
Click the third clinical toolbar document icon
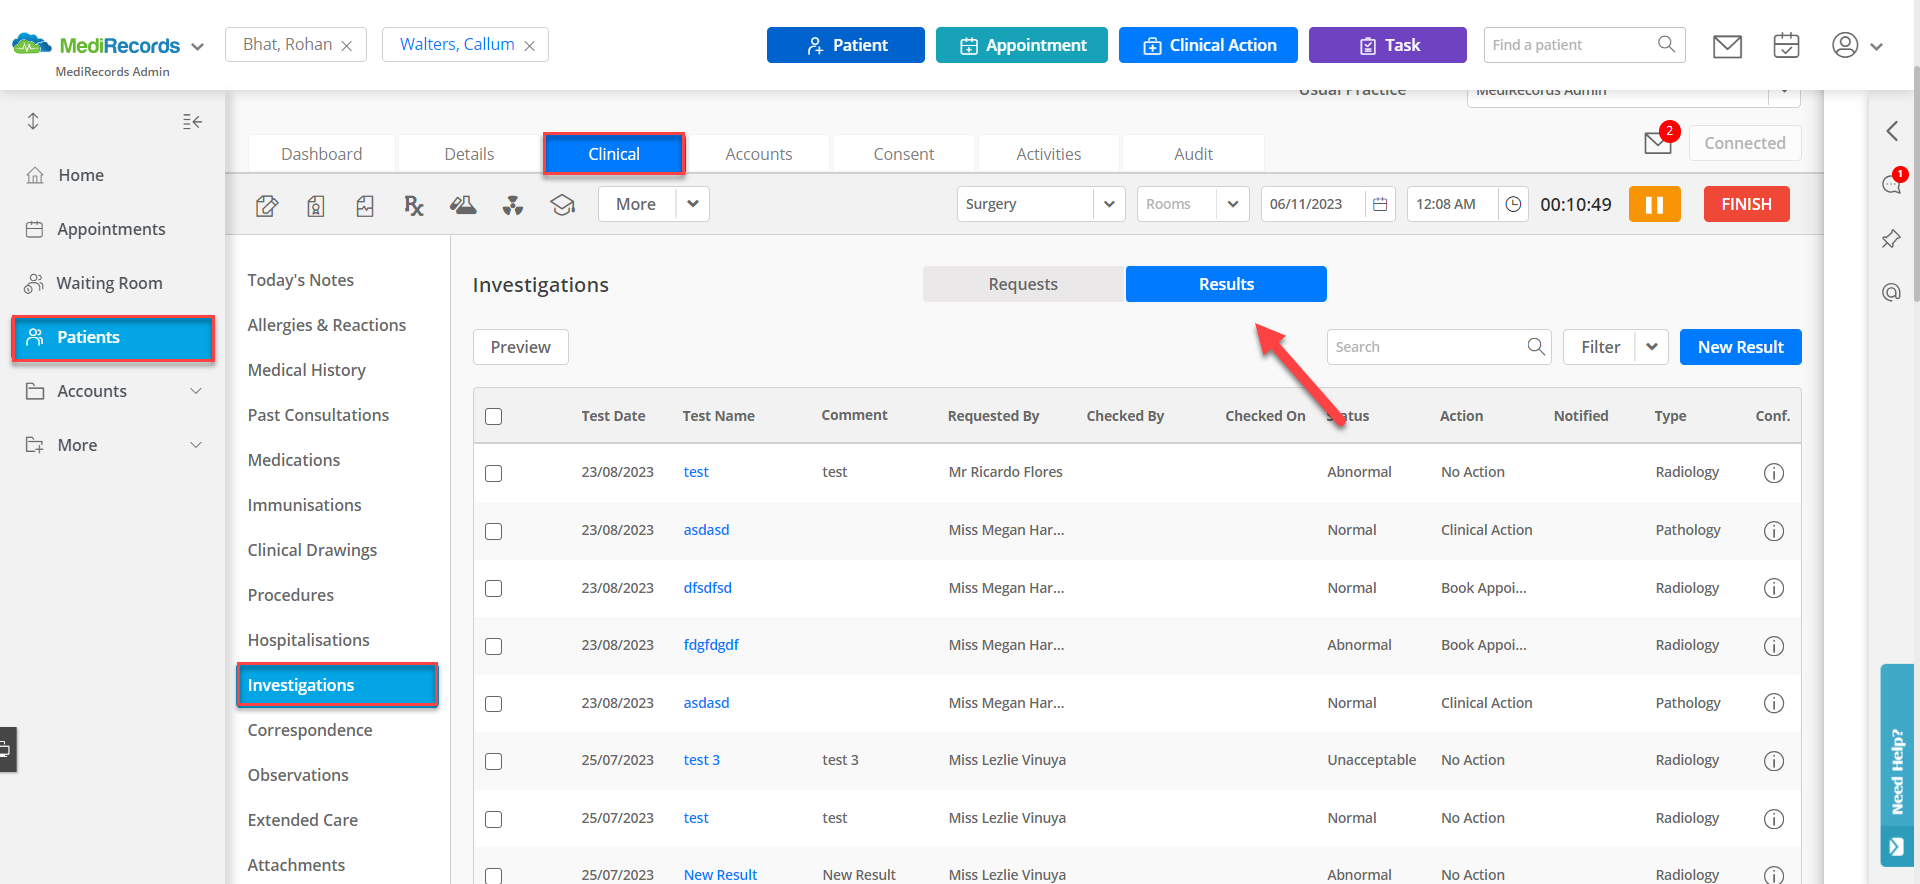[365, 205]
